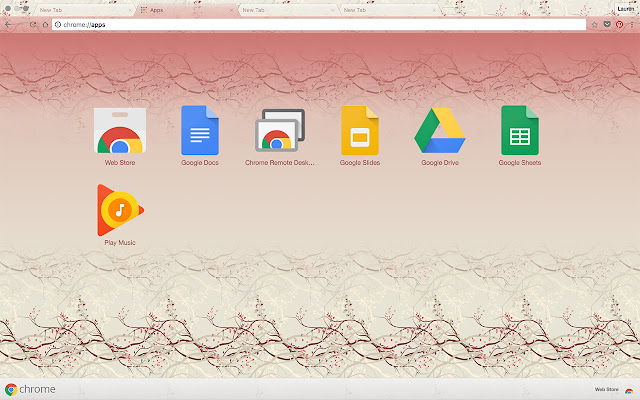This screenshot has width=640, height=400.
Task: Open the Pocket extension
Action: point(607,24)
